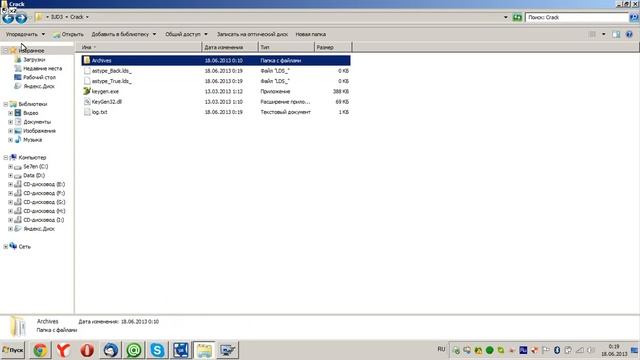Launch Yandex browser from taskbar
This screenshot has width=640, height=360.
point(63,350)
